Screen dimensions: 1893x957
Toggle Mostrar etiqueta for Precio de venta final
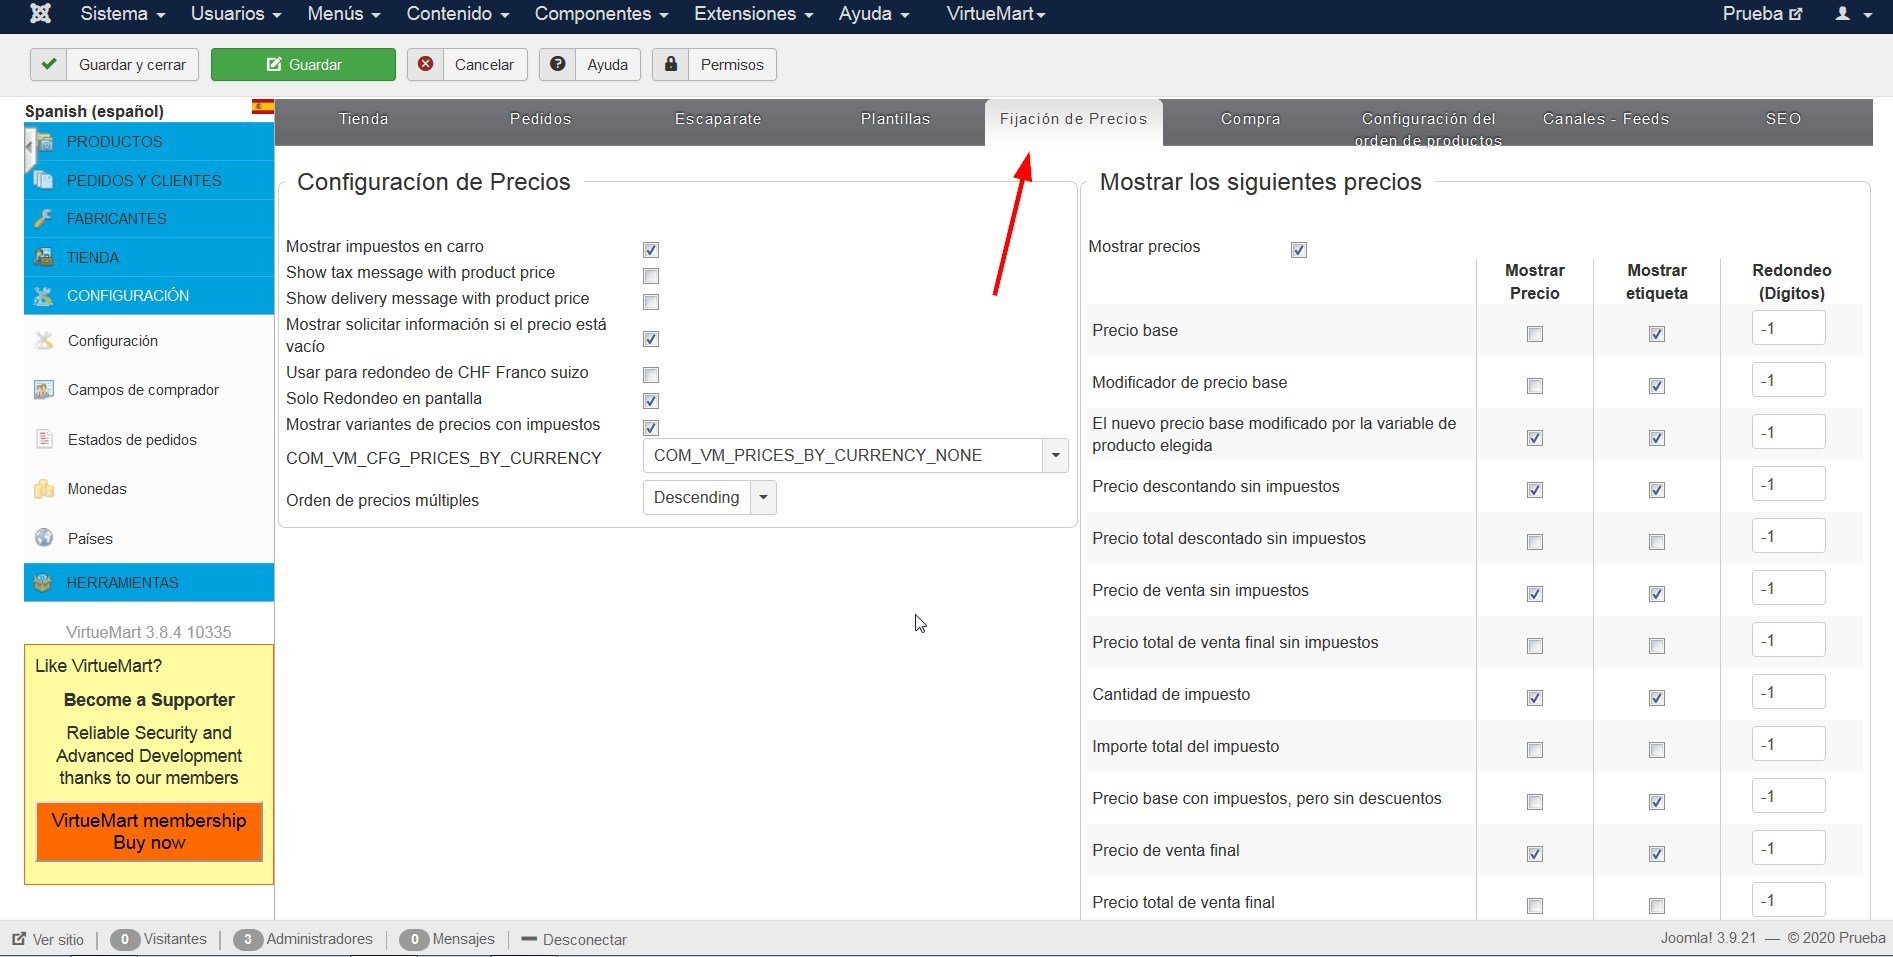pyautogui.click(x=1657, y=854)
